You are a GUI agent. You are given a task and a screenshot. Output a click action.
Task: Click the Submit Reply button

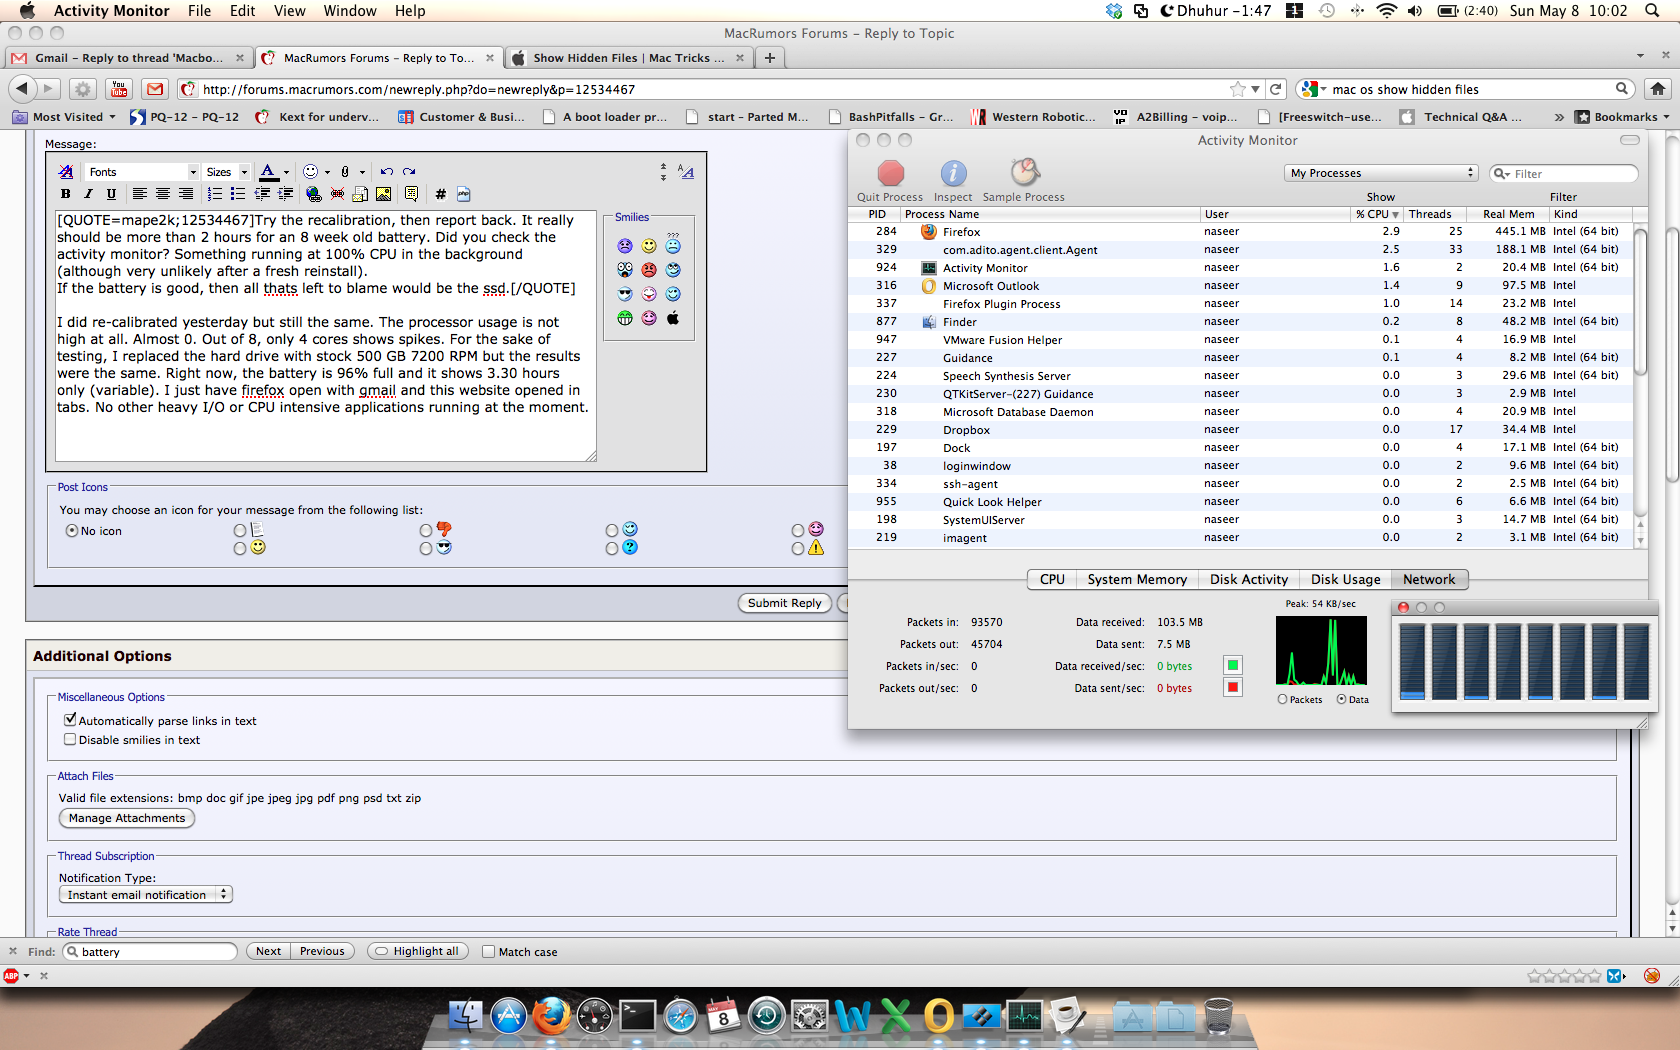[x=785, y=603]
